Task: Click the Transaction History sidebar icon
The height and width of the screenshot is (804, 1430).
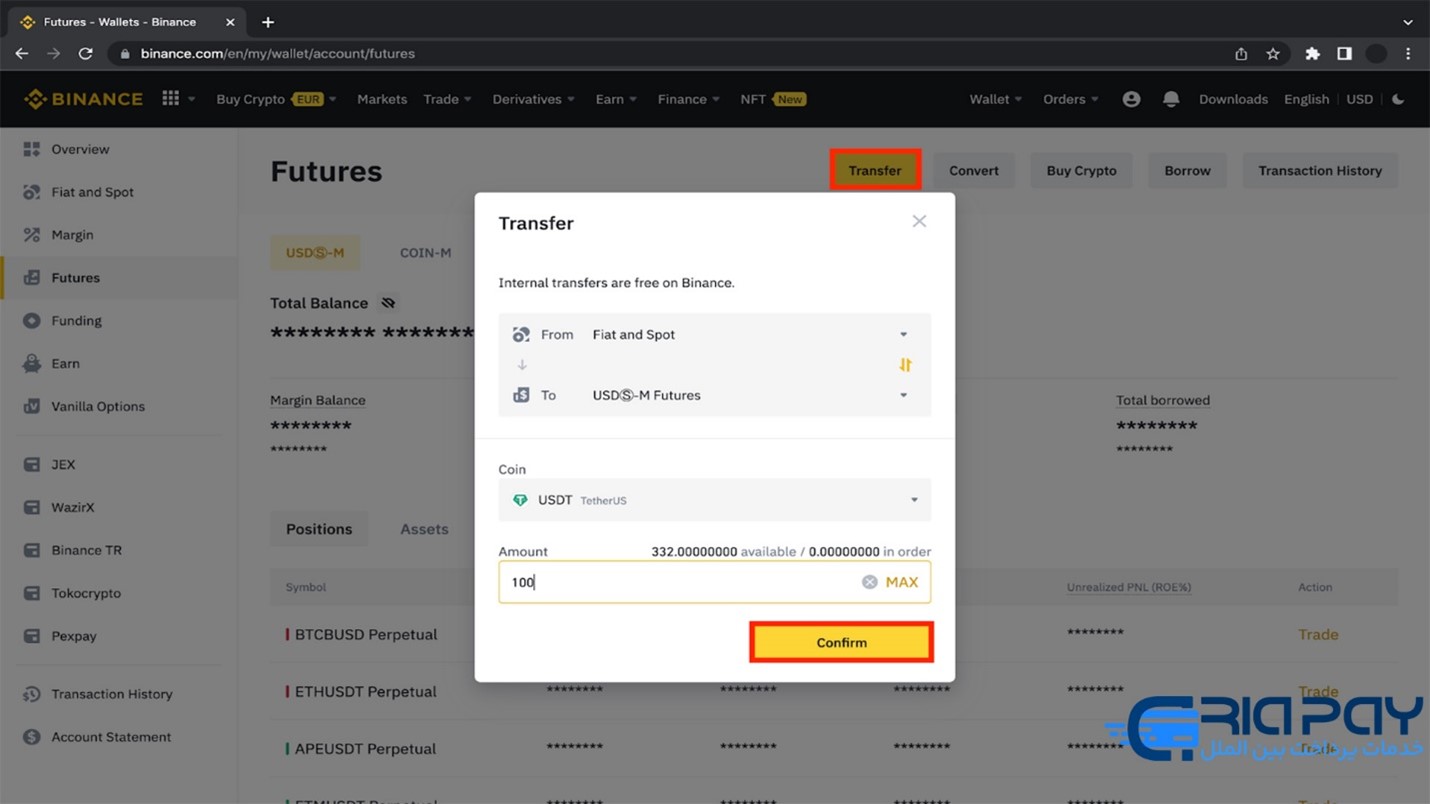Action: (x=32, y=694)
